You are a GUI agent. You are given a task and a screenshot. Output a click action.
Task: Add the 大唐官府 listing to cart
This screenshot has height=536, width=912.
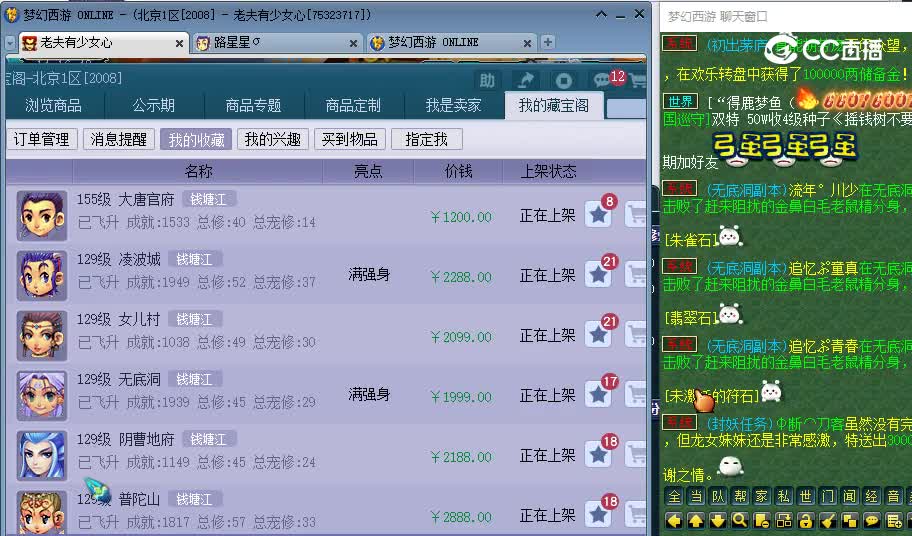636,215
